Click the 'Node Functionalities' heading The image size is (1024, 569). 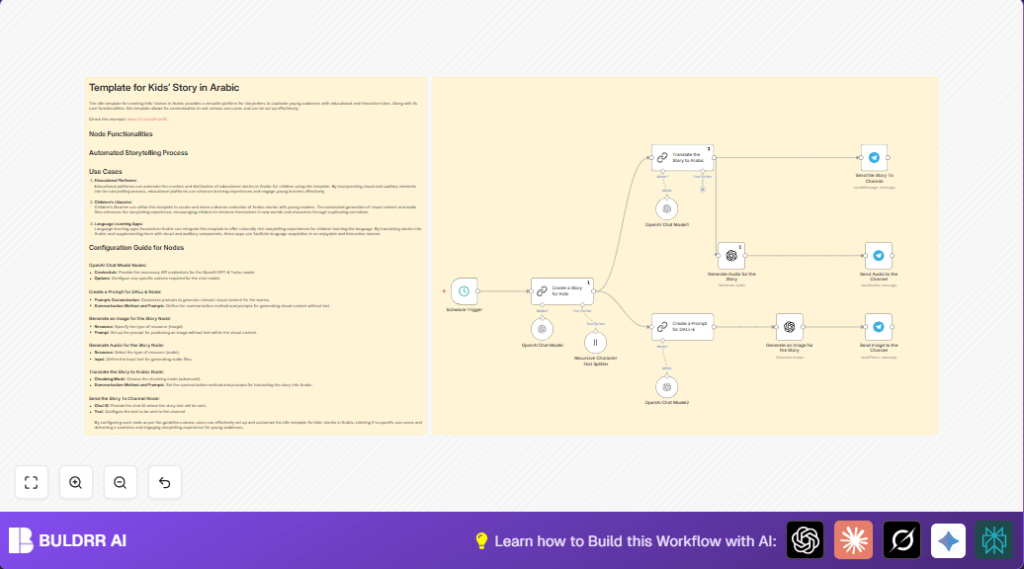click(121, 134)
